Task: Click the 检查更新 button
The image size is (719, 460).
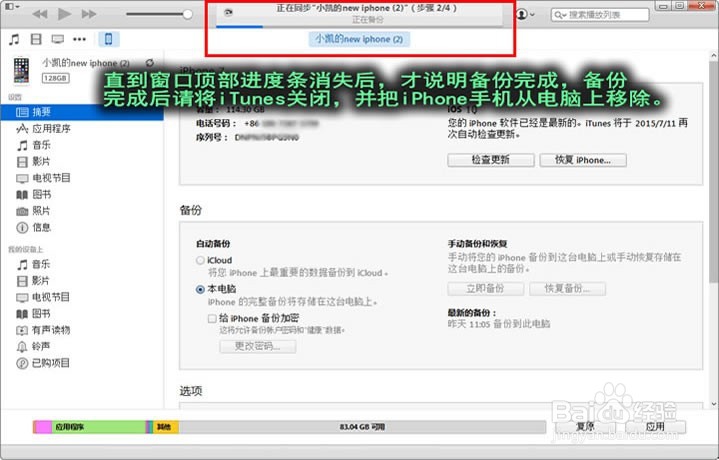Action: (x=491, y=160)
